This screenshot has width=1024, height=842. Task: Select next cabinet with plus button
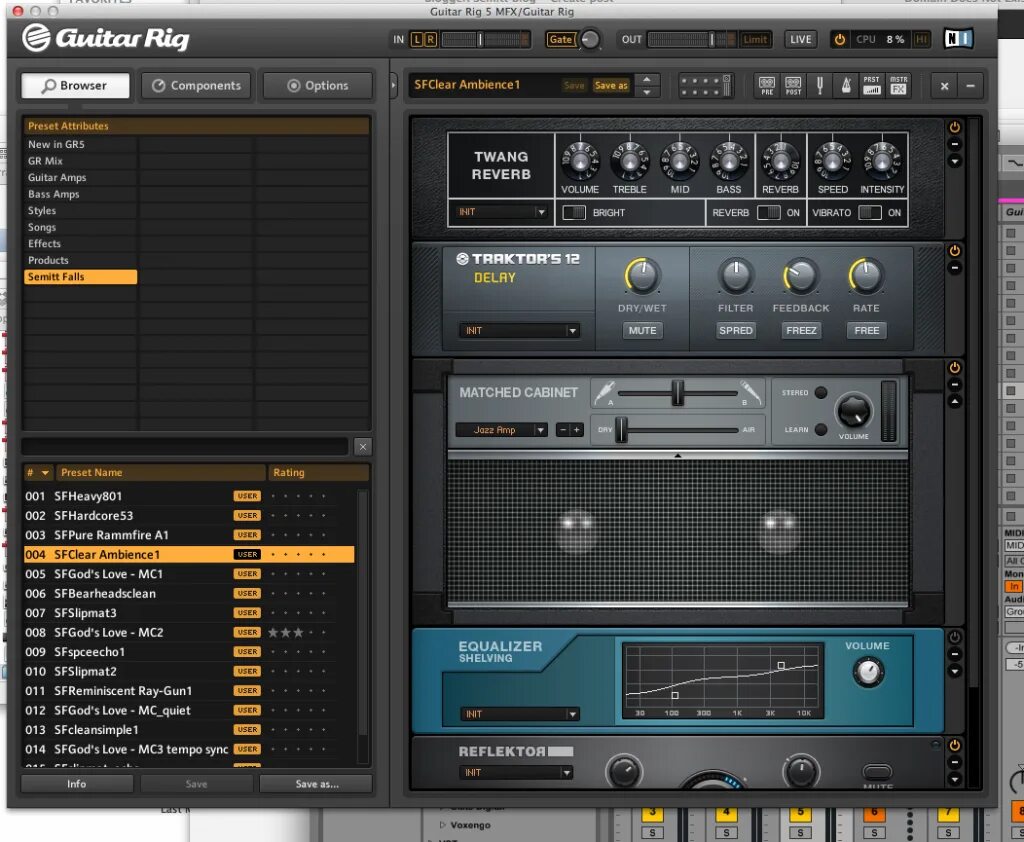(x=577, y=430)
